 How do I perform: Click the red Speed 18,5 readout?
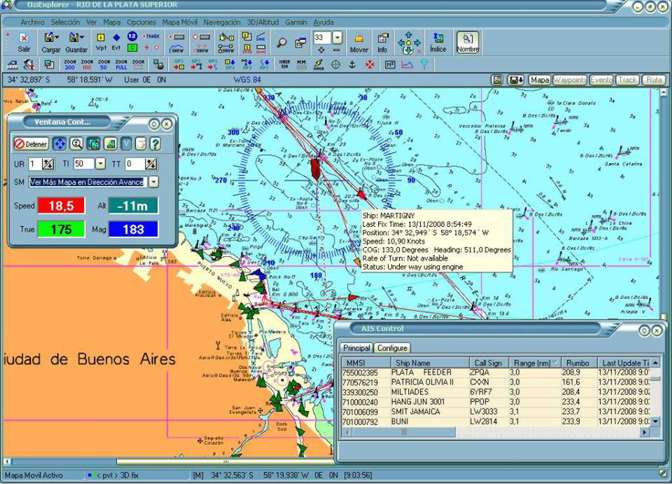tap(61, 206)
